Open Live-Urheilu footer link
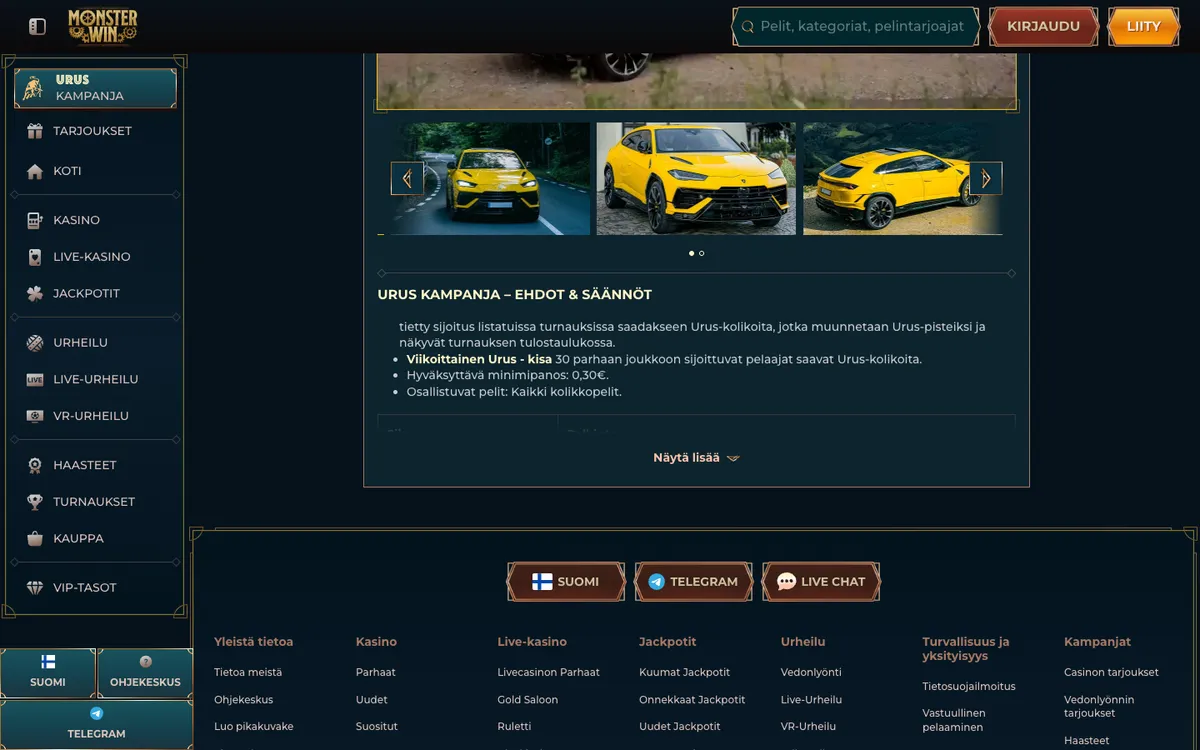The width and height of the screenshot is (1200, 750). click(812, 700)
